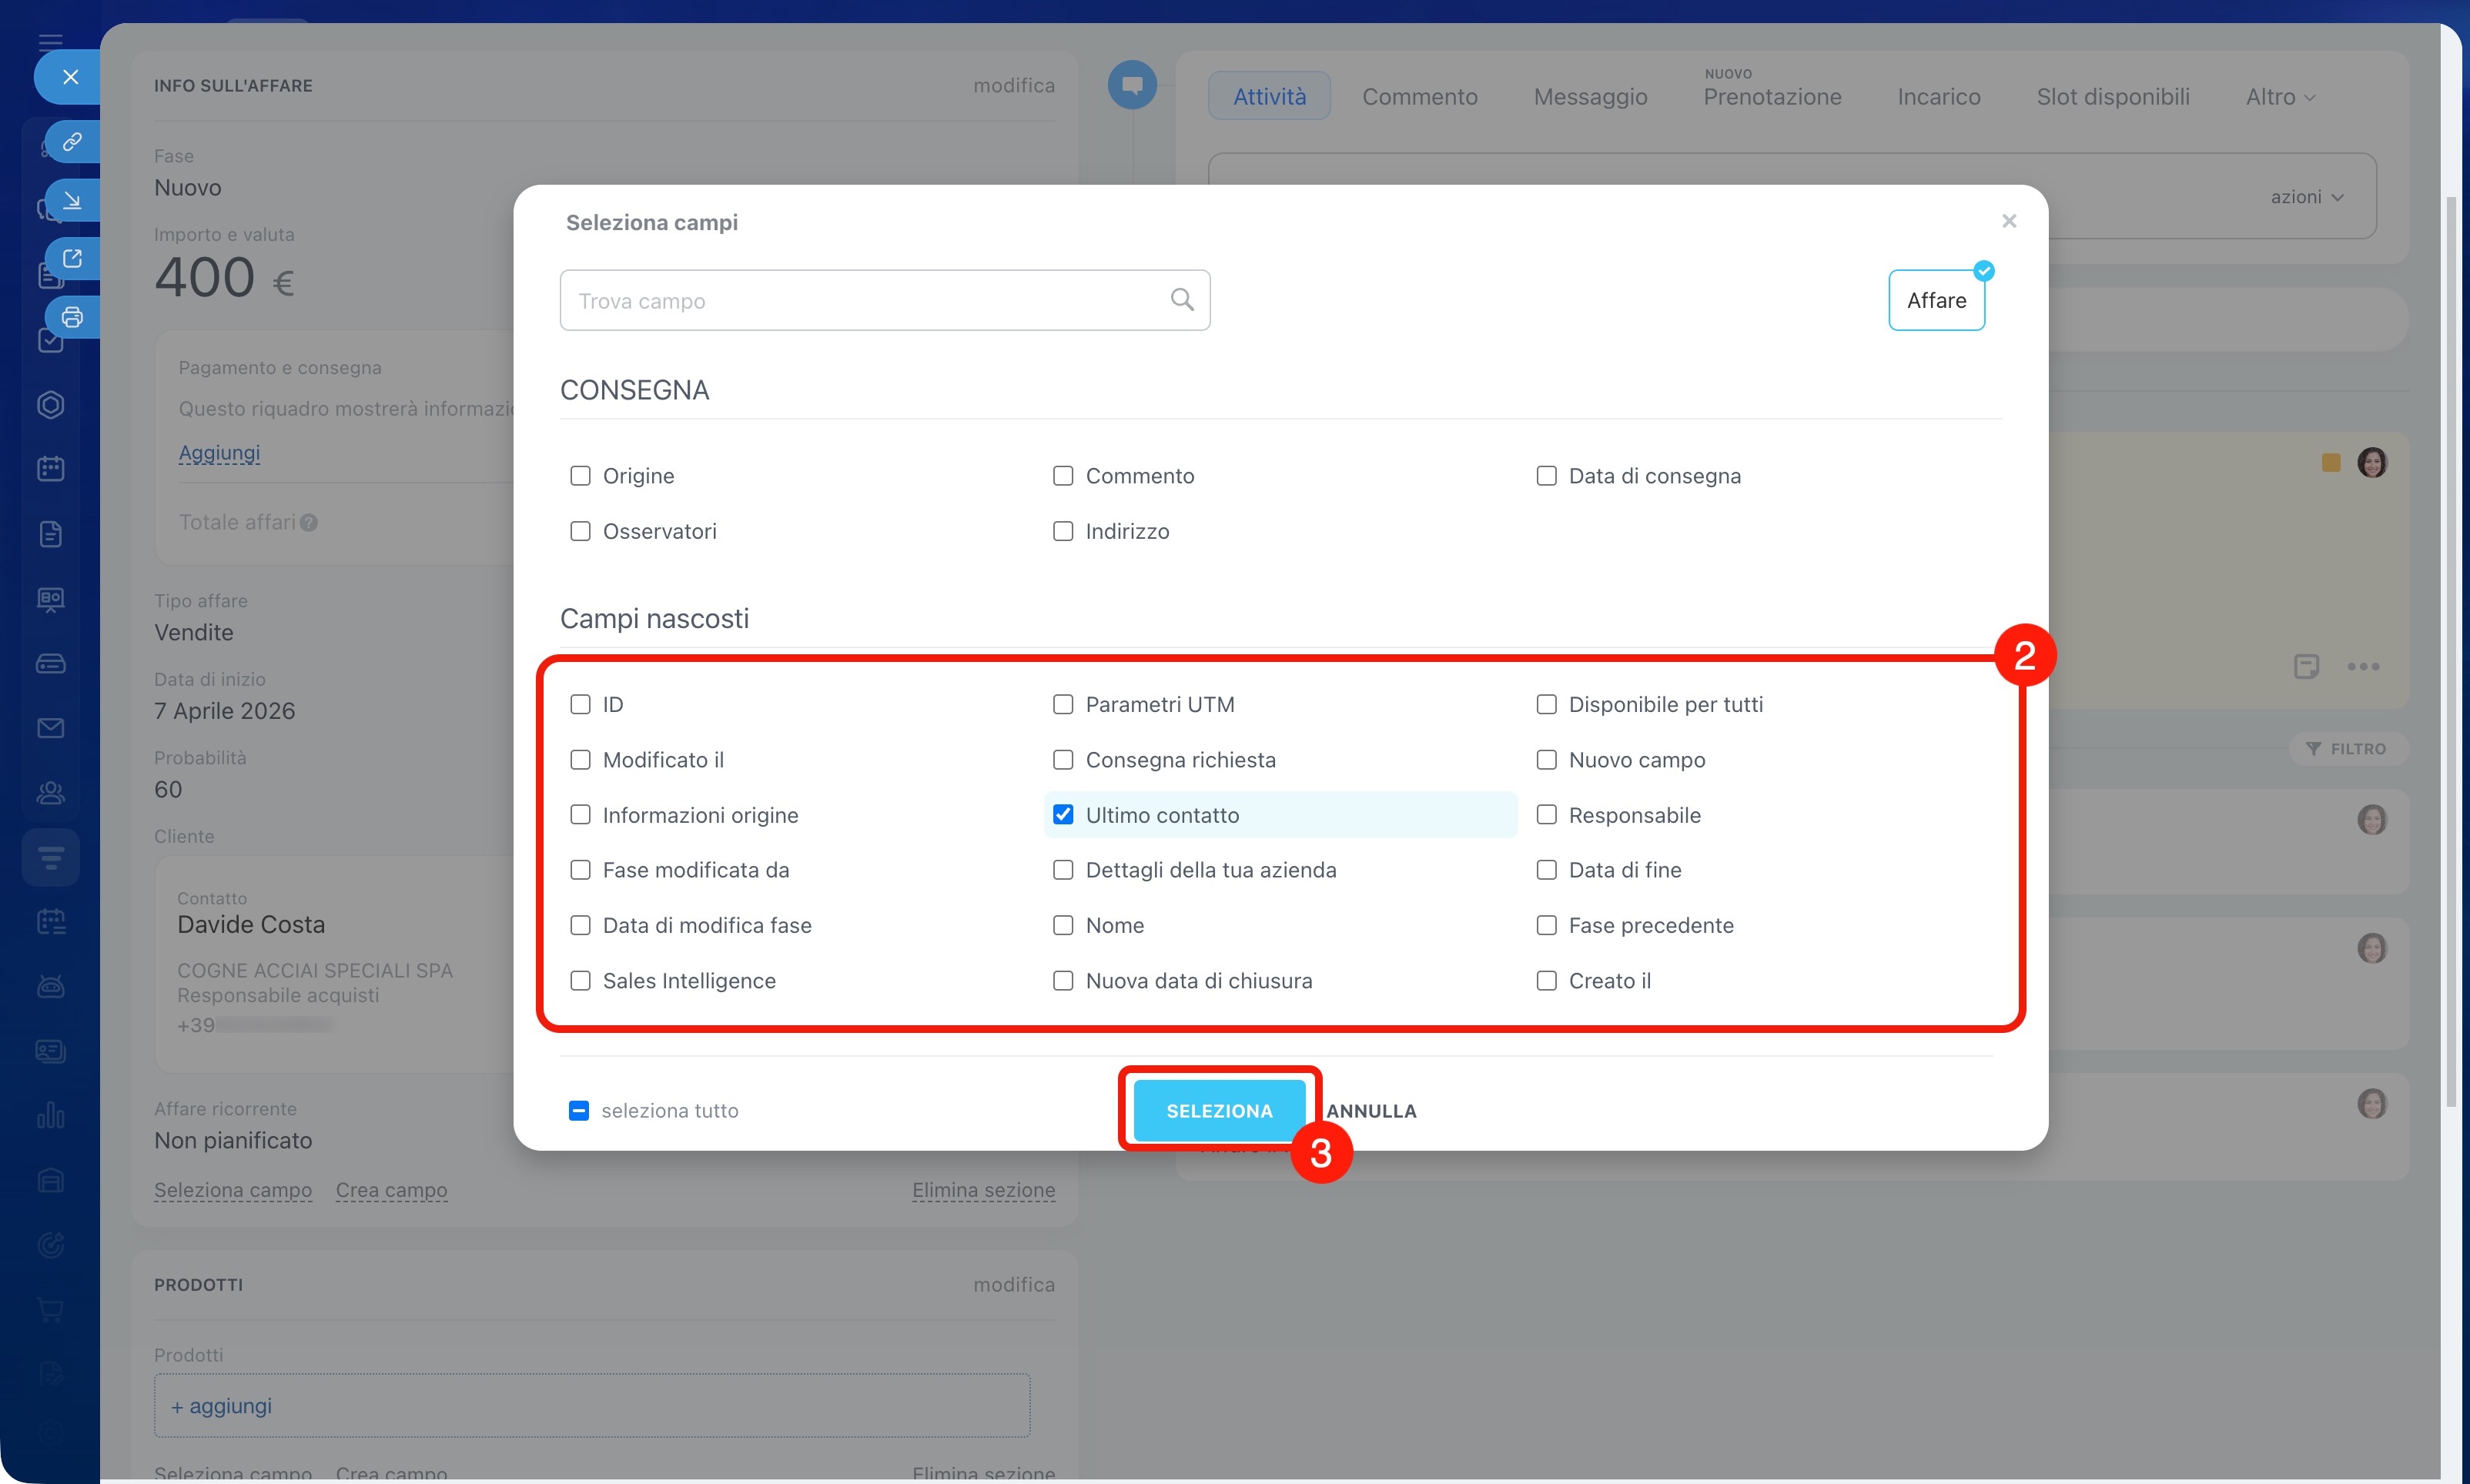Click the Trova campo search field
This screenshot has height=1484, width=2470.
860,301
